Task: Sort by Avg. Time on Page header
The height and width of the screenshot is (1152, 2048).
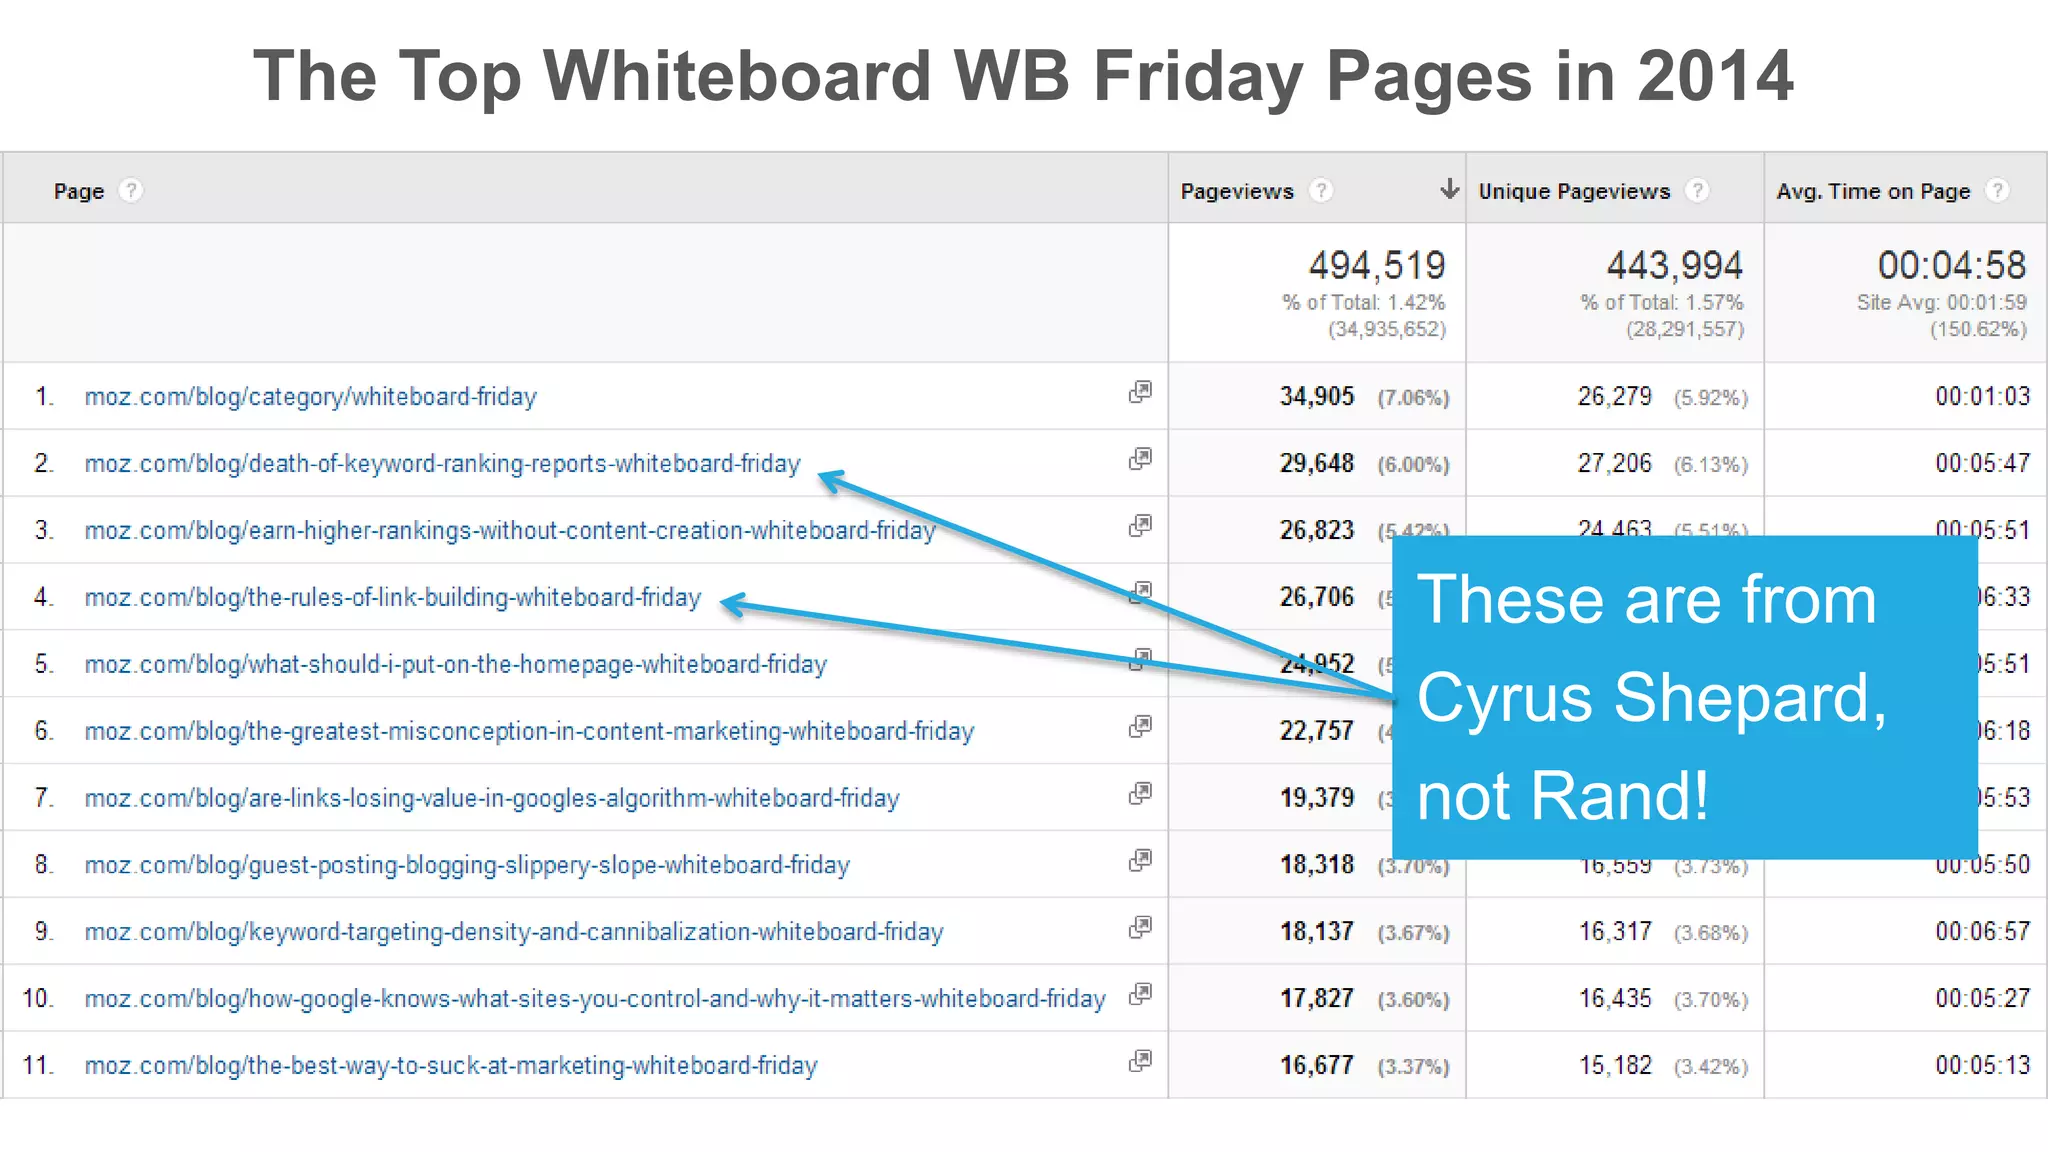Action: point(1873,191)
